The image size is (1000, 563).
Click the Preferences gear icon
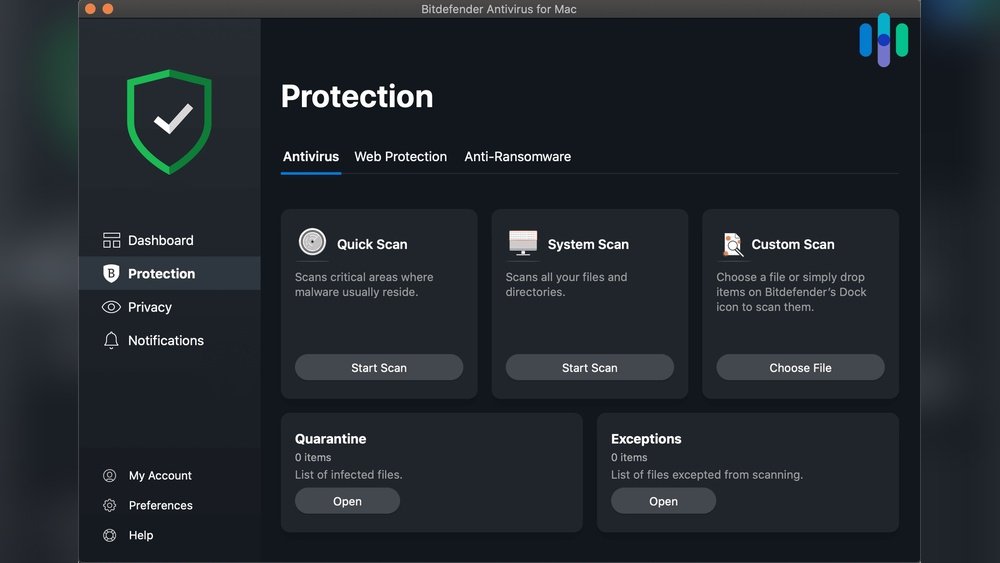[x=110, y=506]
